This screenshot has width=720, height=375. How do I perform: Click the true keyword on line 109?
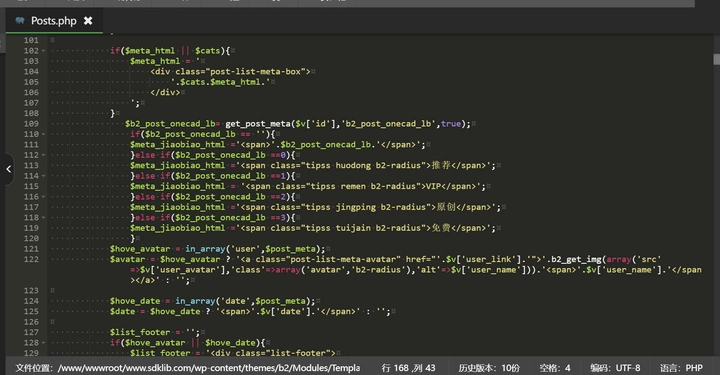click(x=451, y=124)
